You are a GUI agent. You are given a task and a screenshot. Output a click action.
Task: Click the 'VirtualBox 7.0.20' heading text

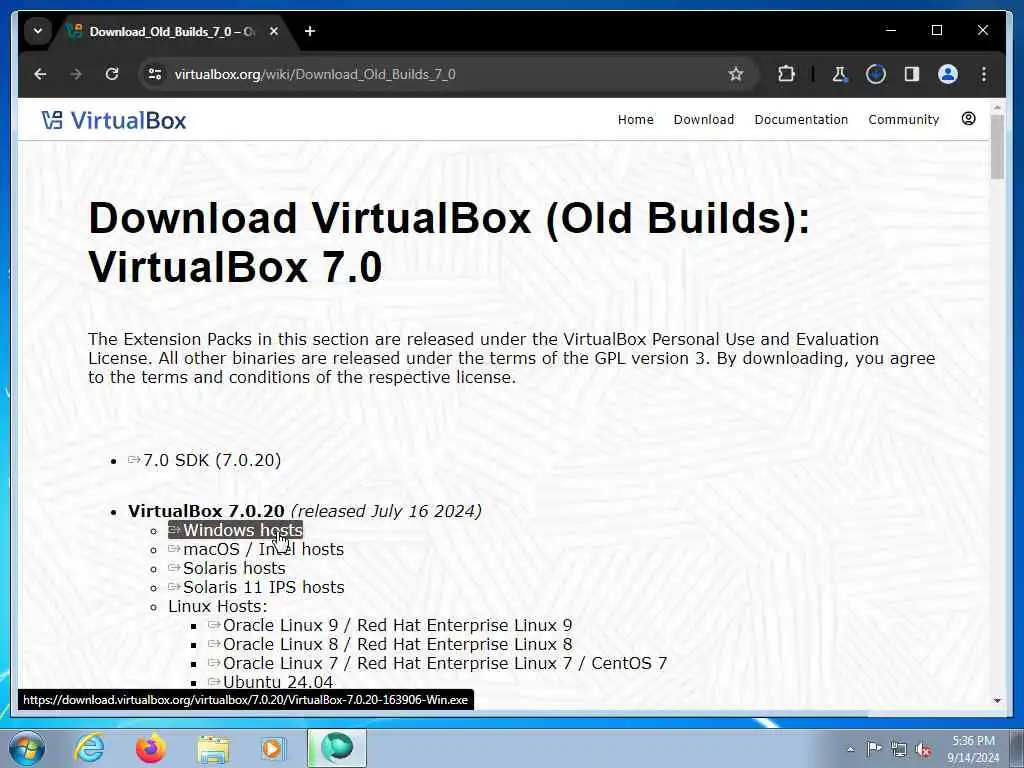206,511
